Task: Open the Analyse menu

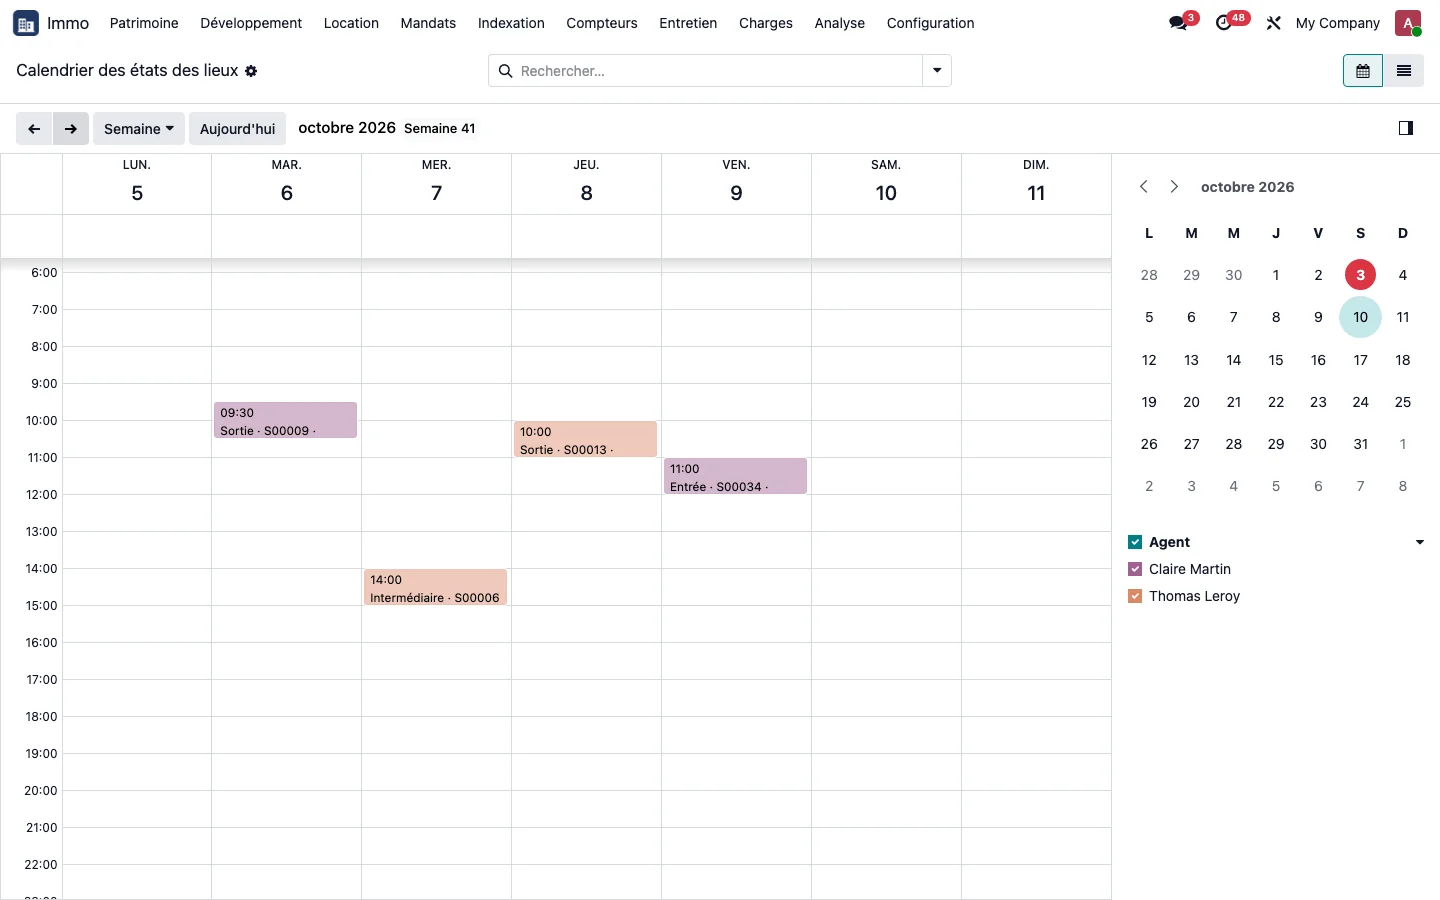Action: (x=840, y=23)
